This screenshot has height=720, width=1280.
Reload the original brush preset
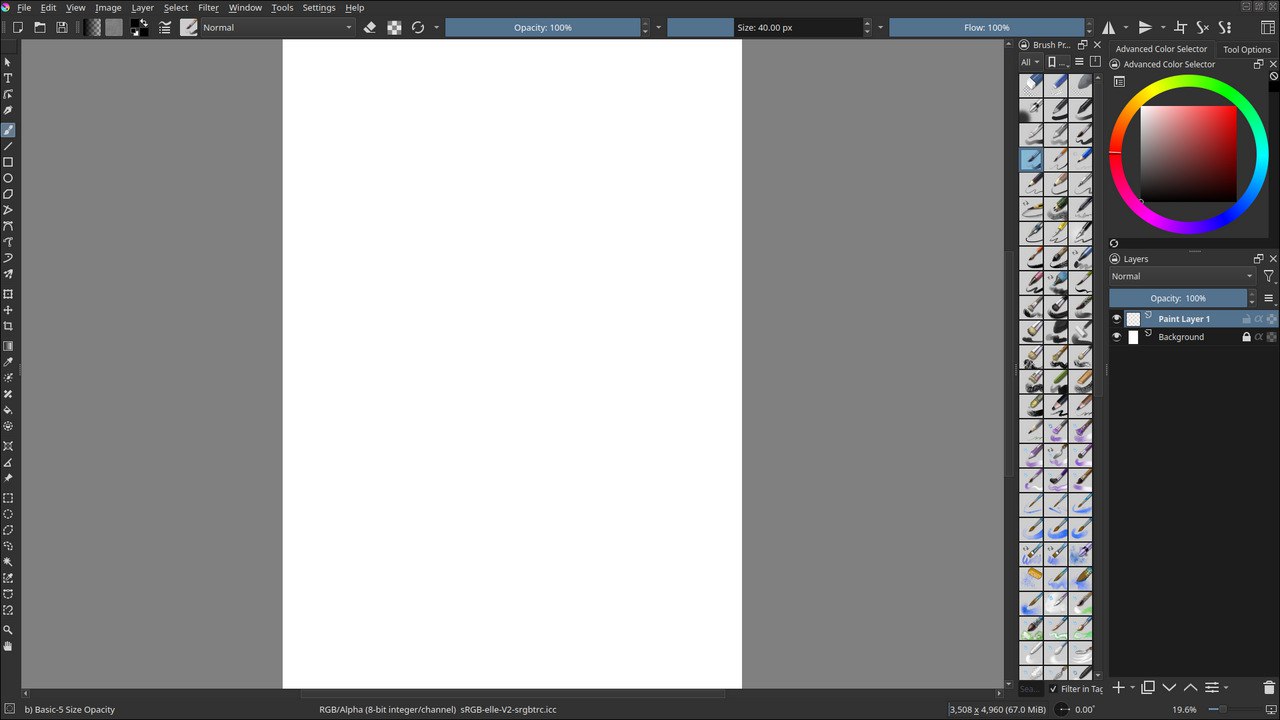click(418, 28)
